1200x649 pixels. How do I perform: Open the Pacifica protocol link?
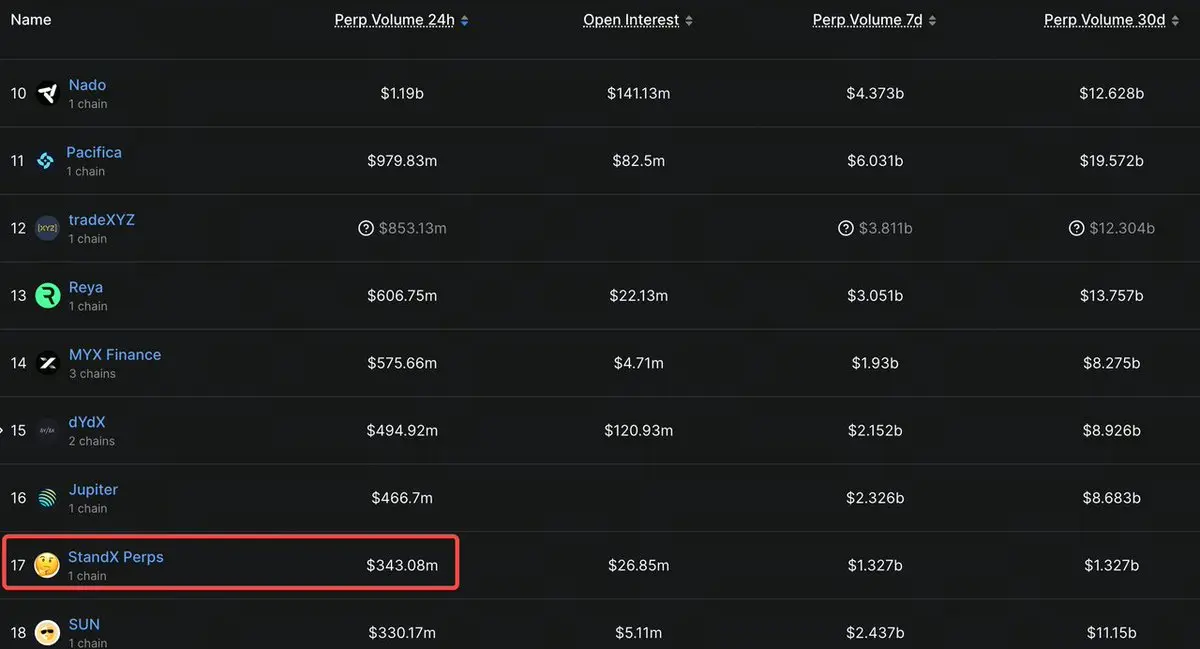tap(94, 152)
